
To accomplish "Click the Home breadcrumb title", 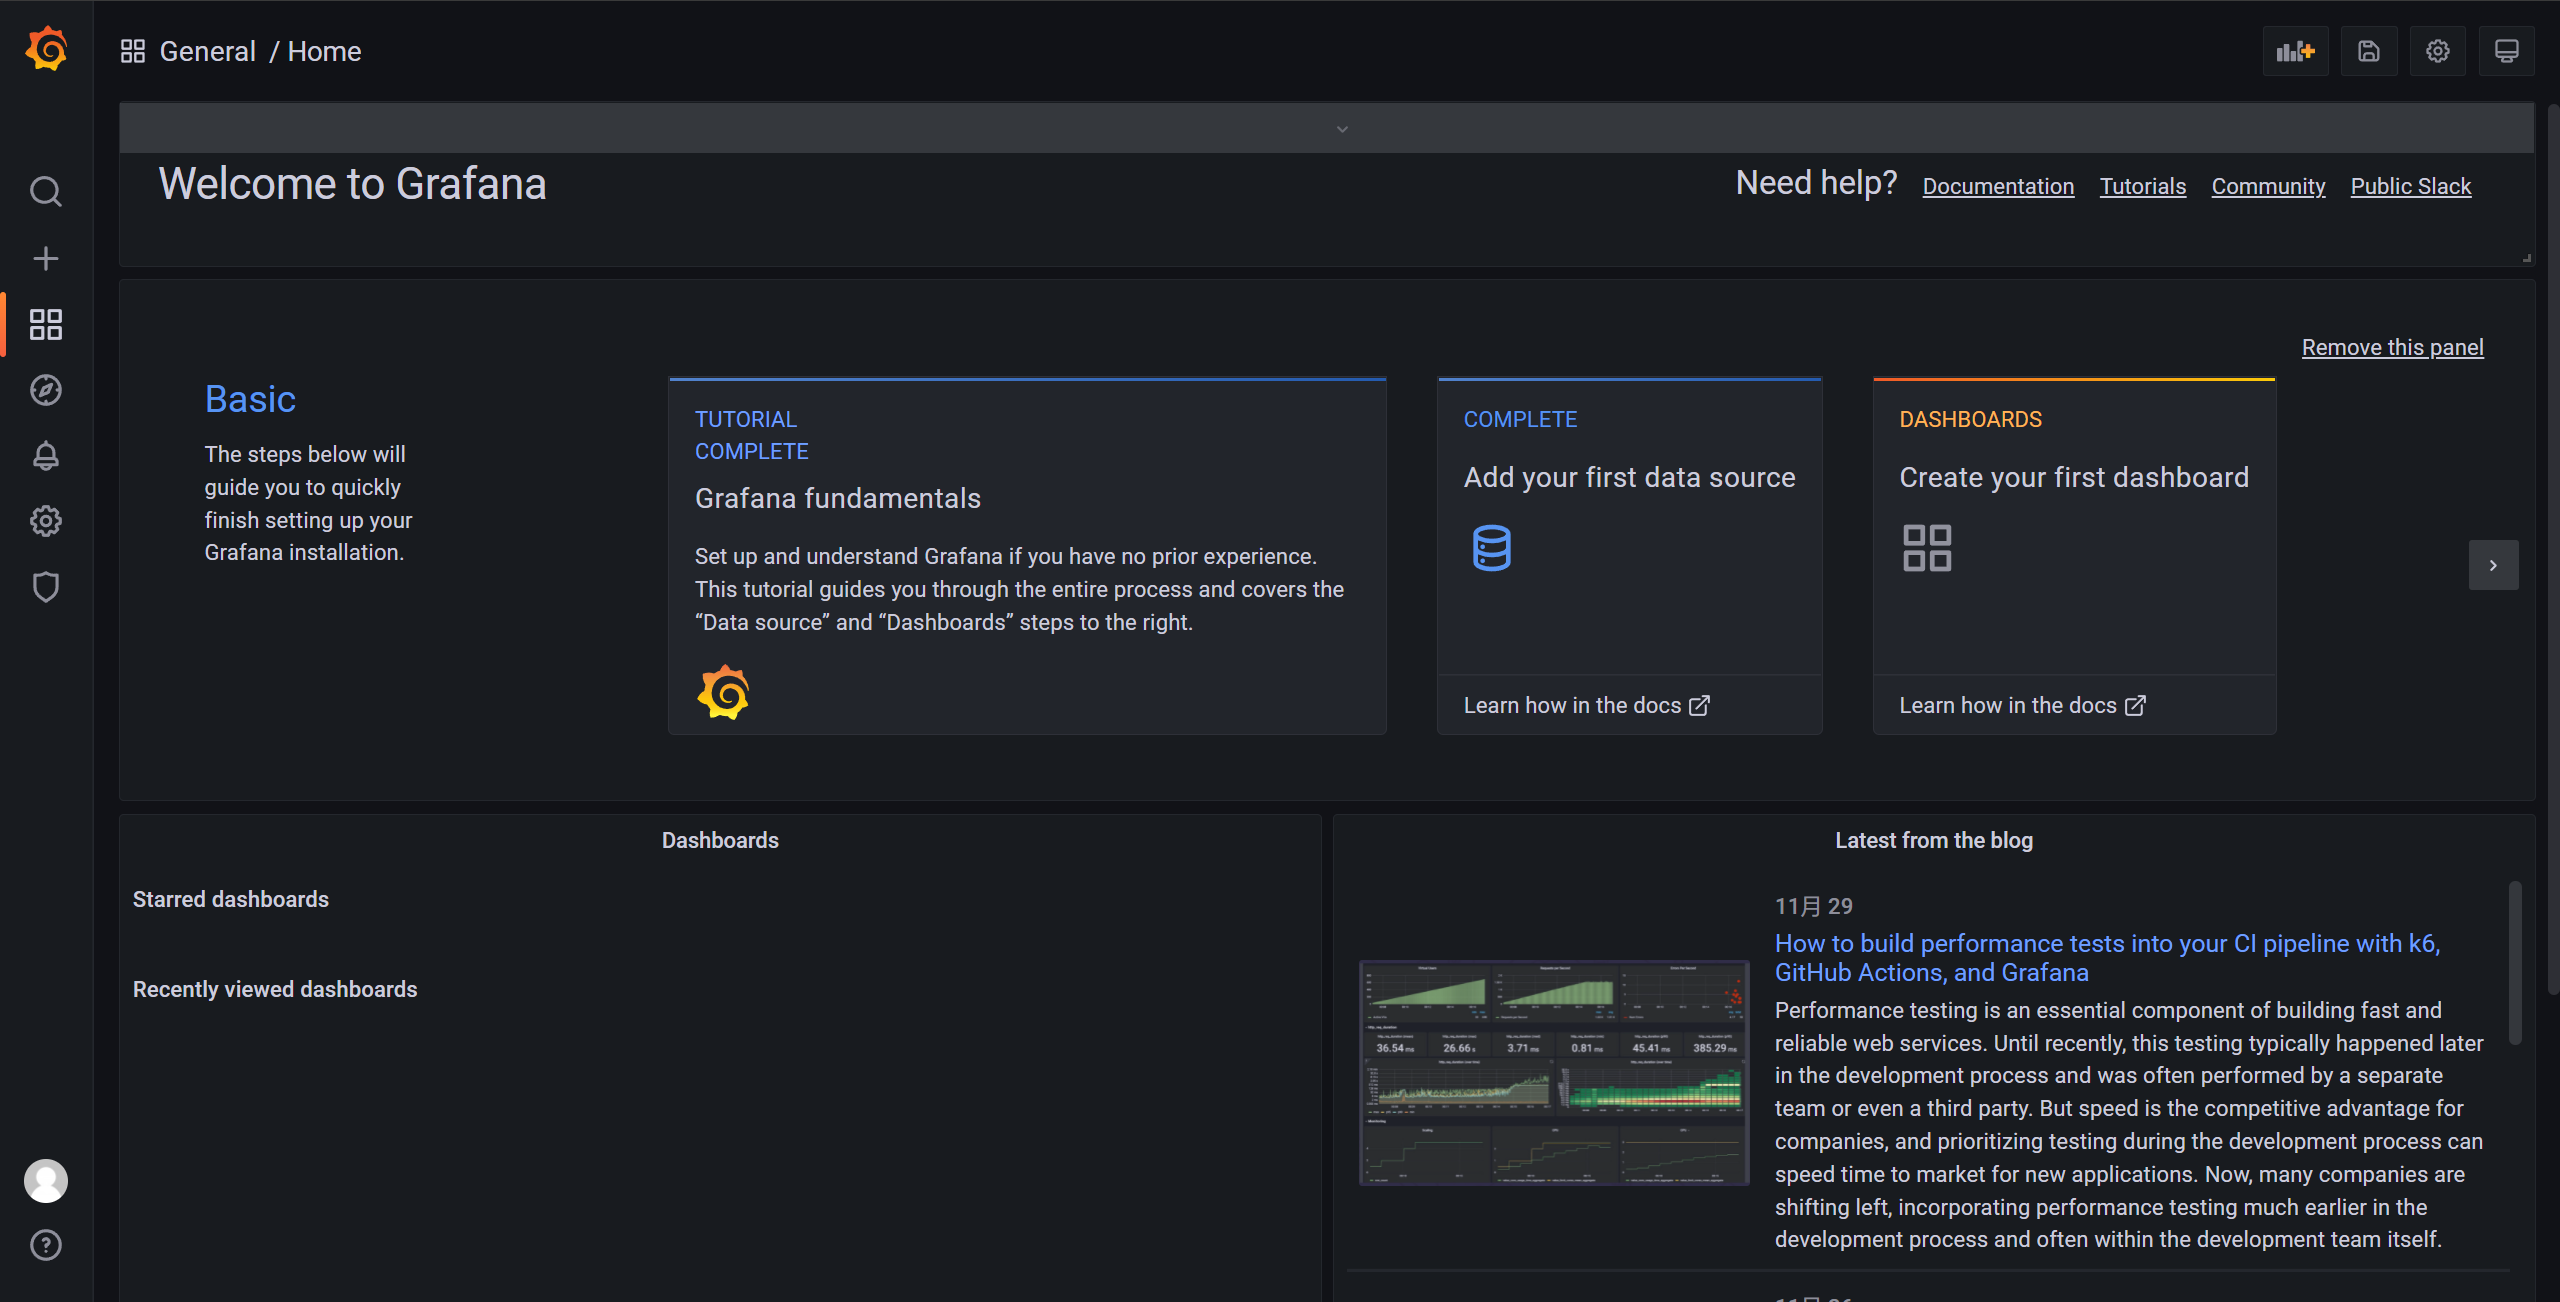I will tap(324, 51).
